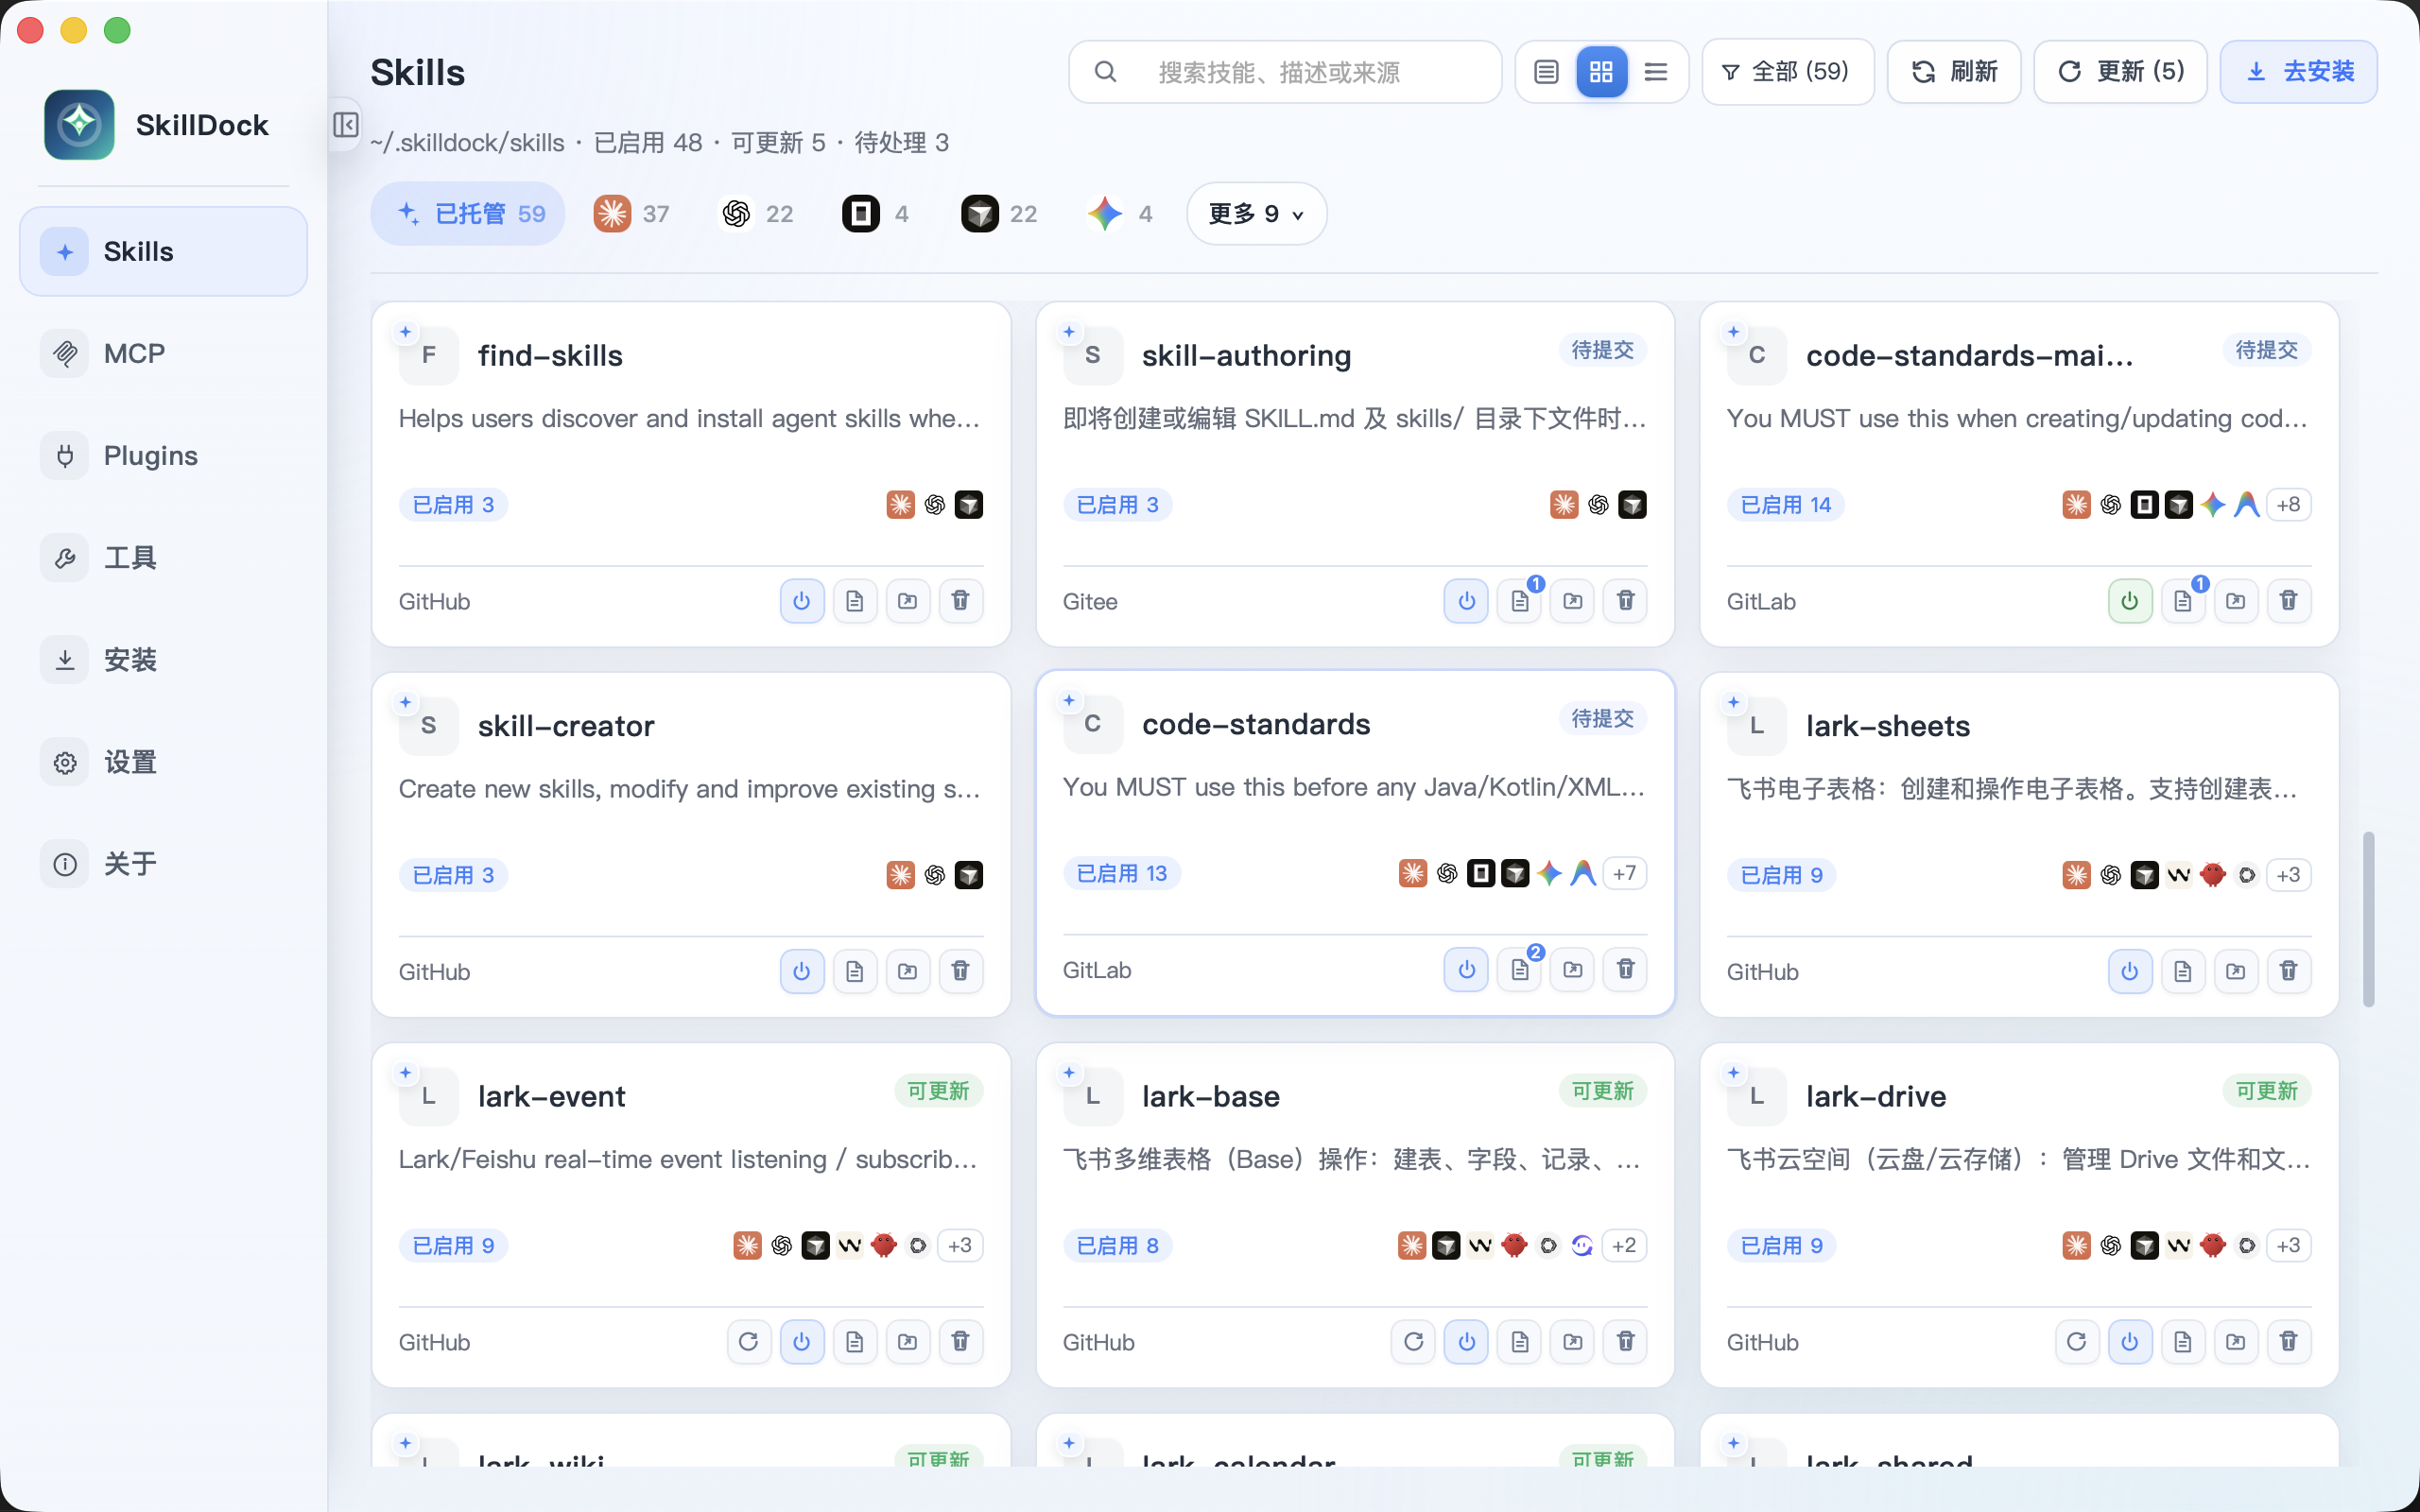Click the 更新 (5) button
2420x1512 pixels.
tap(2120, 72)
